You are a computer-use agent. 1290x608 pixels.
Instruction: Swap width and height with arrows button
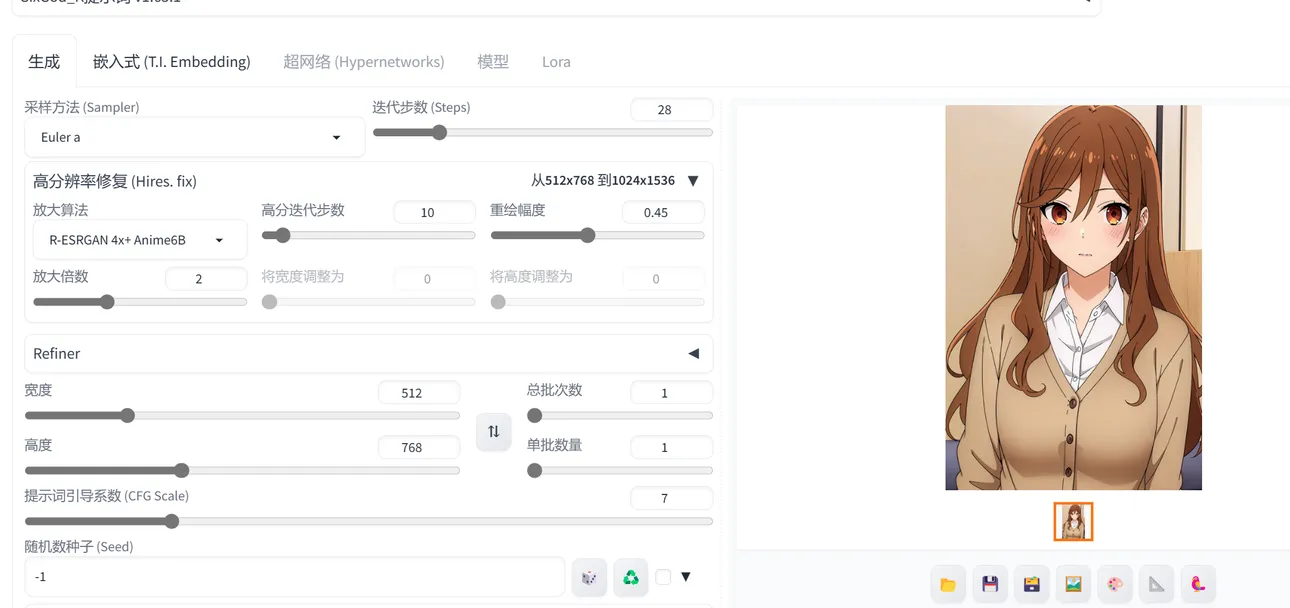[494, 431]
